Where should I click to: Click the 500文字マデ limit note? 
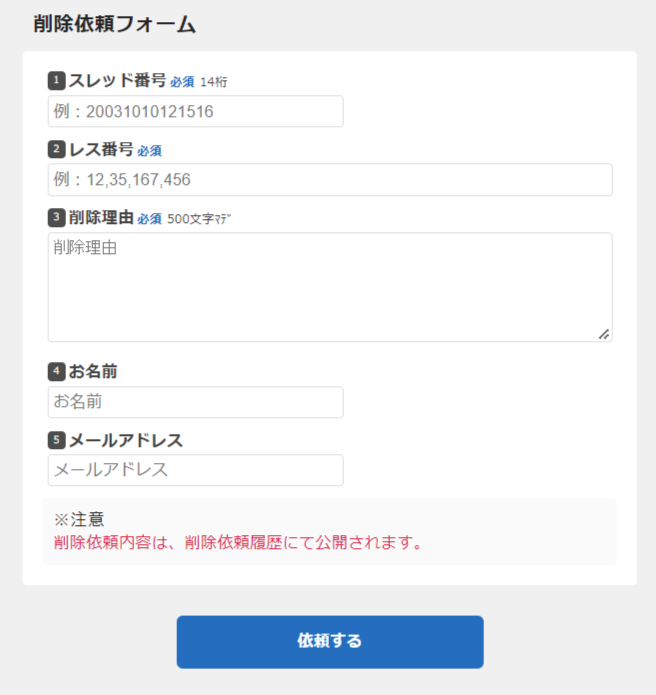tap(206, 219)
